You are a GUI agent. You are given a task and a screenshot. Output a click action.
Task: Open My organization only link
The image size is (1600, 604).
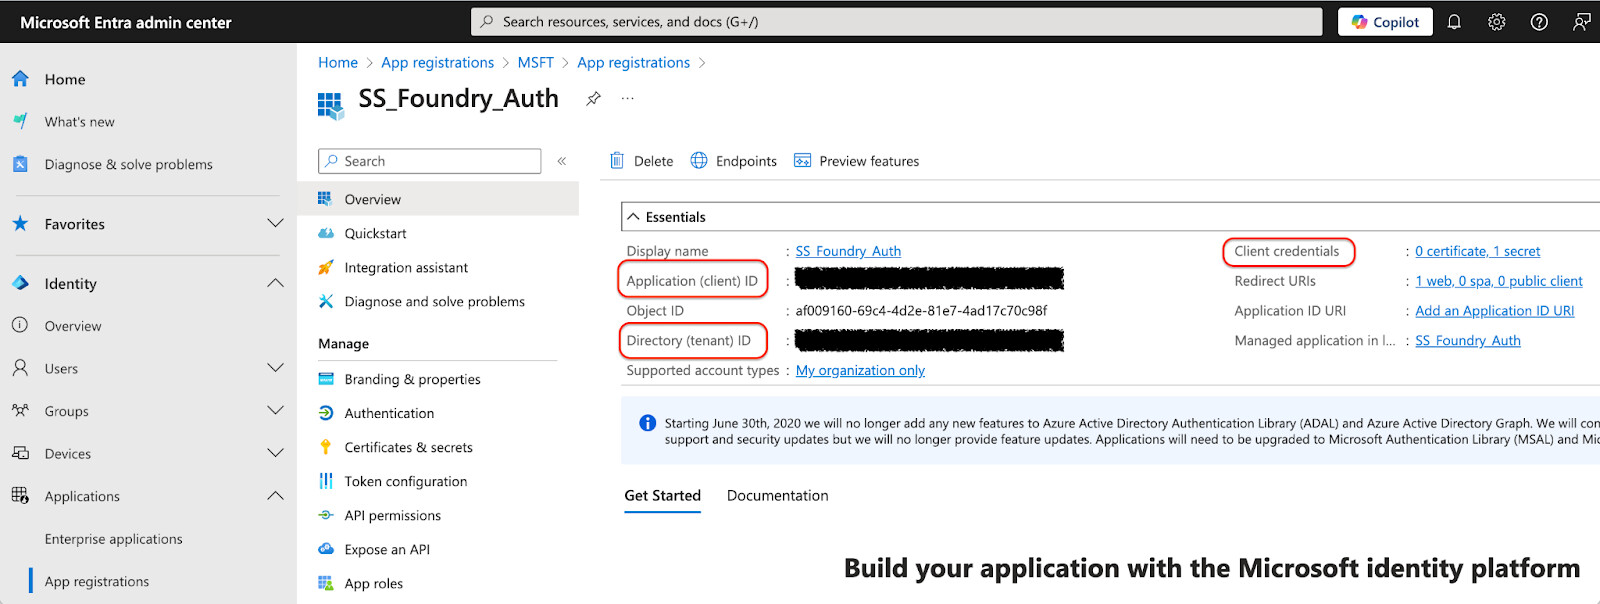[860, 370]
